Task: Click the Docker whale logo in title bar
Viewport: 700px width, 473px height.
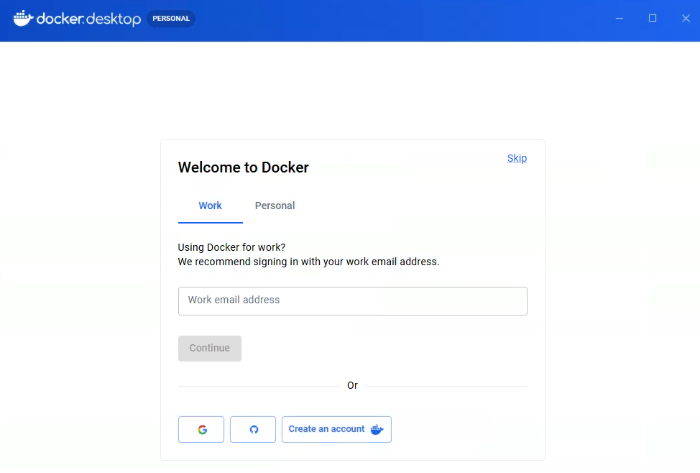Action: point(23,18)
